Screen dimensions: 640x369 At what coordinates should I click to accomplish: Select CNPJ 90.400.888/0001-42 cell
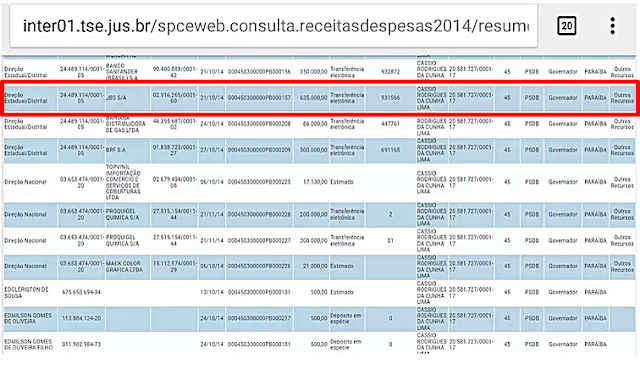pyautogui.click(x=174, y=72)
